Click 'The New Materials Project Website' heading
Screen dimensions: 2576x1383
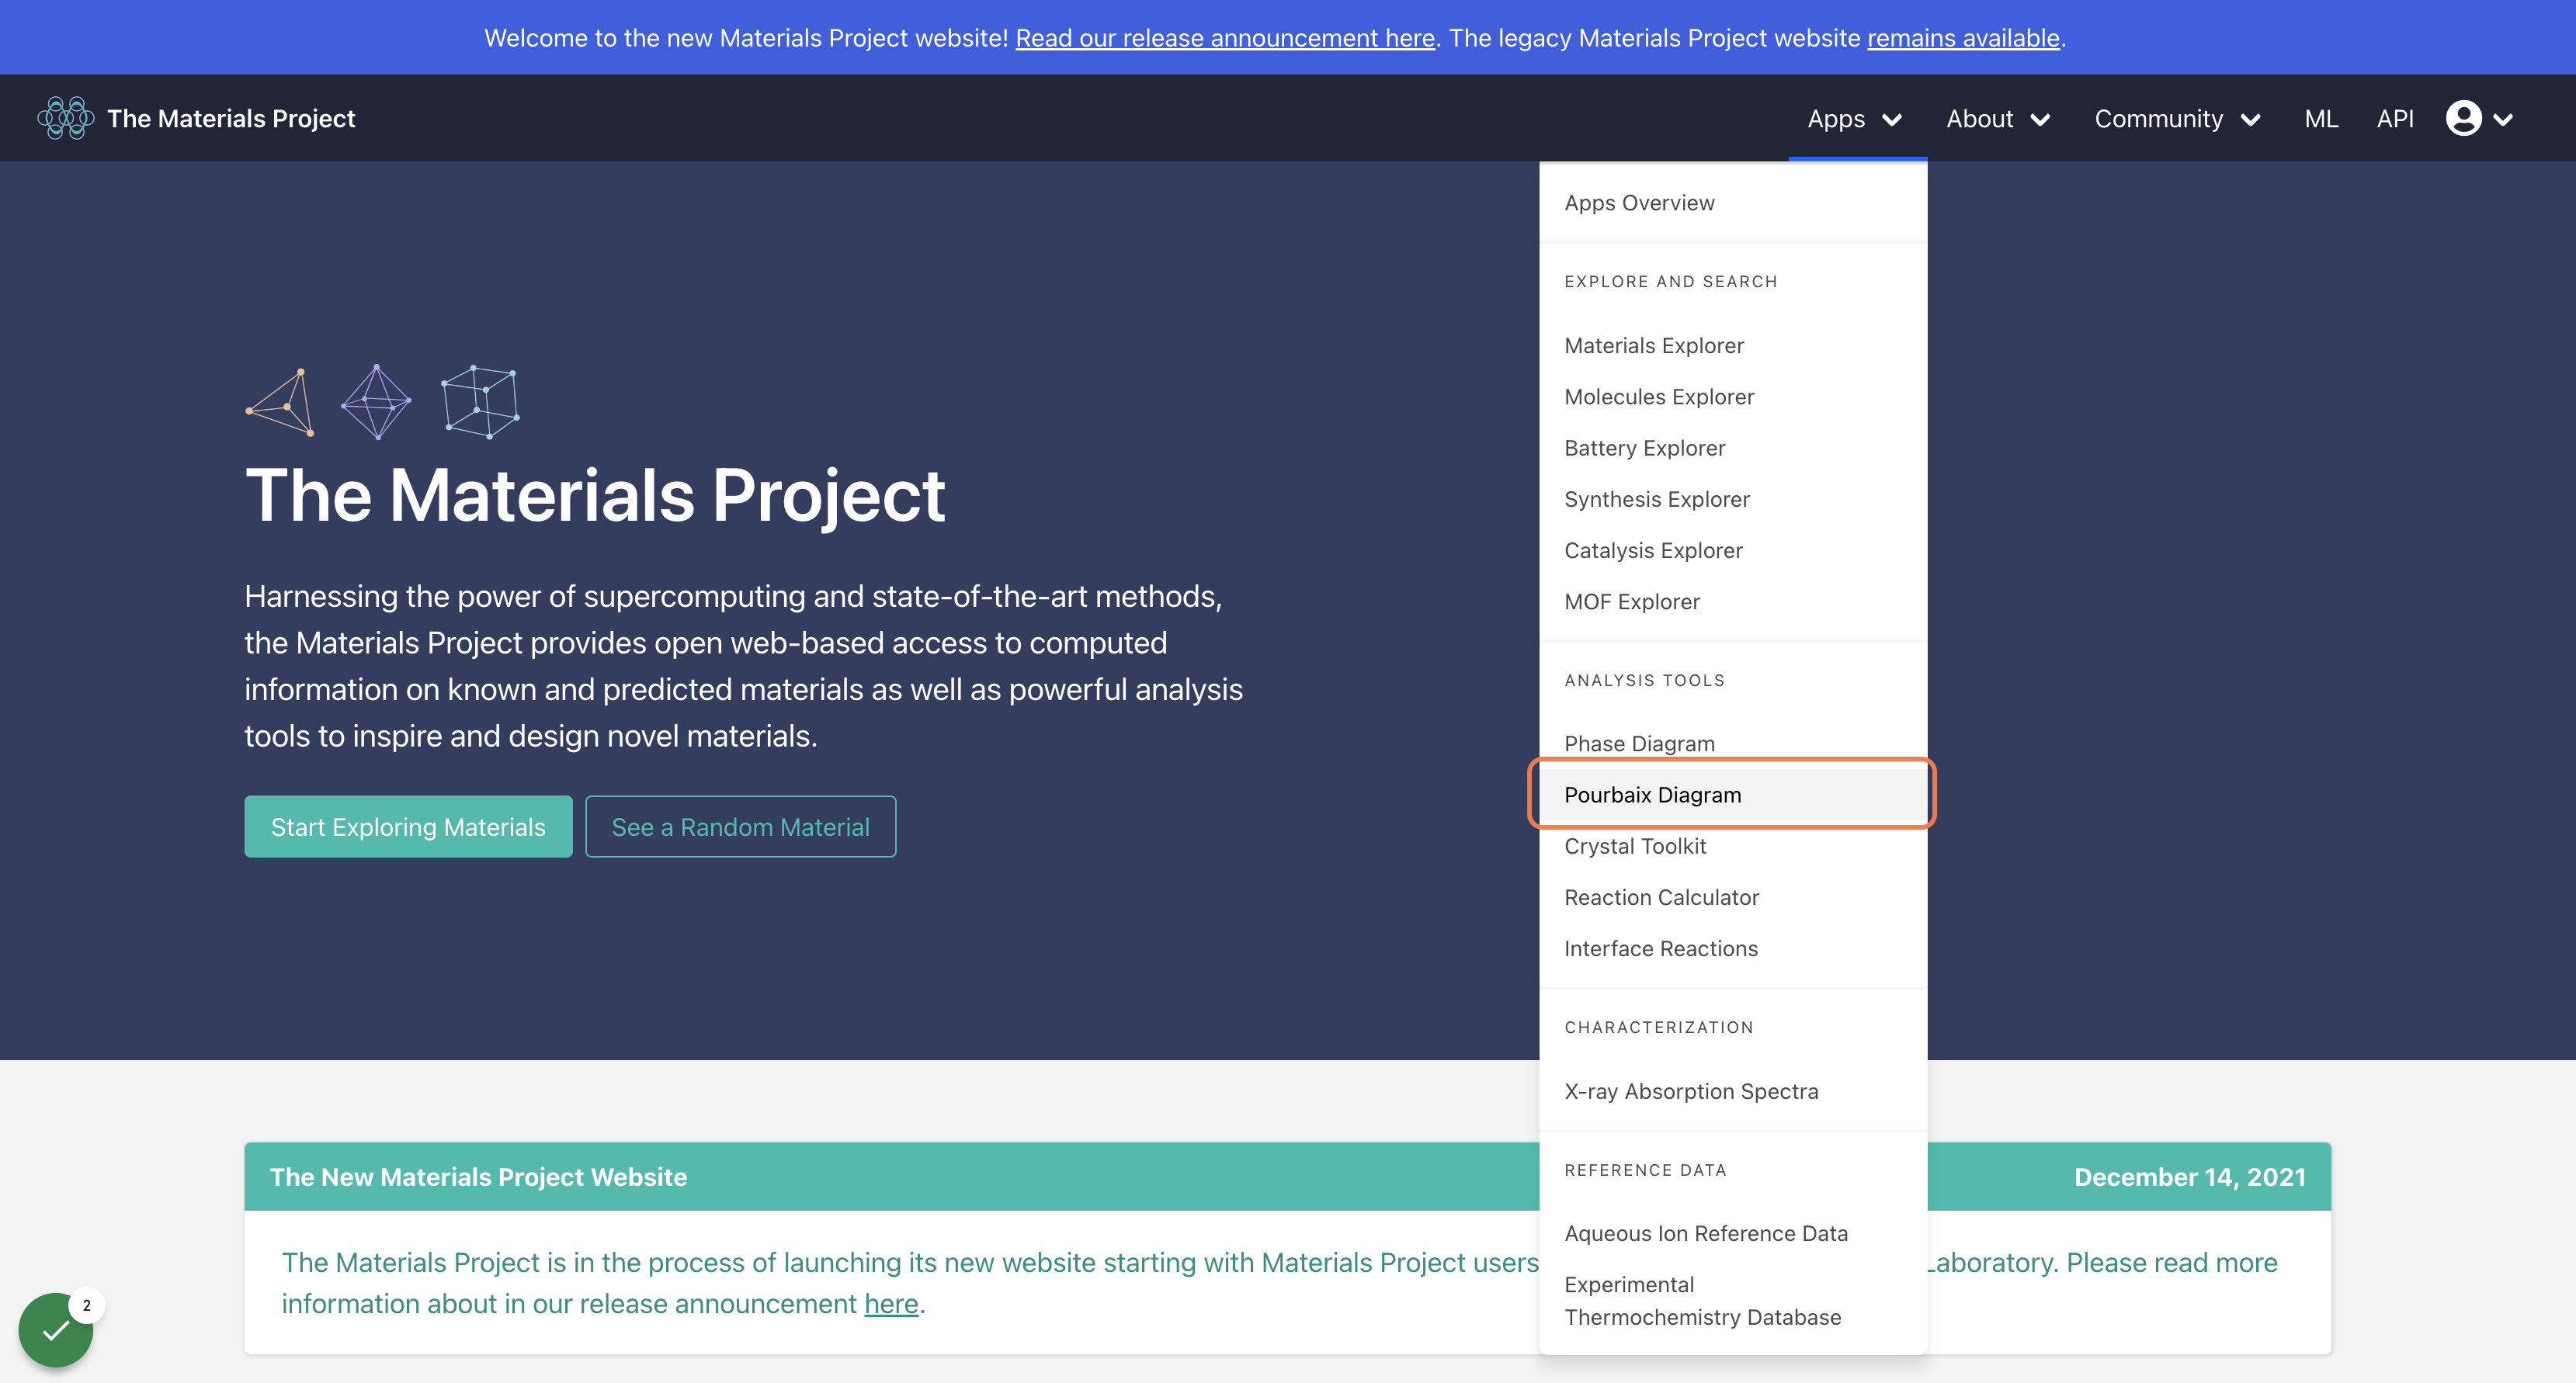[478, 1177]
